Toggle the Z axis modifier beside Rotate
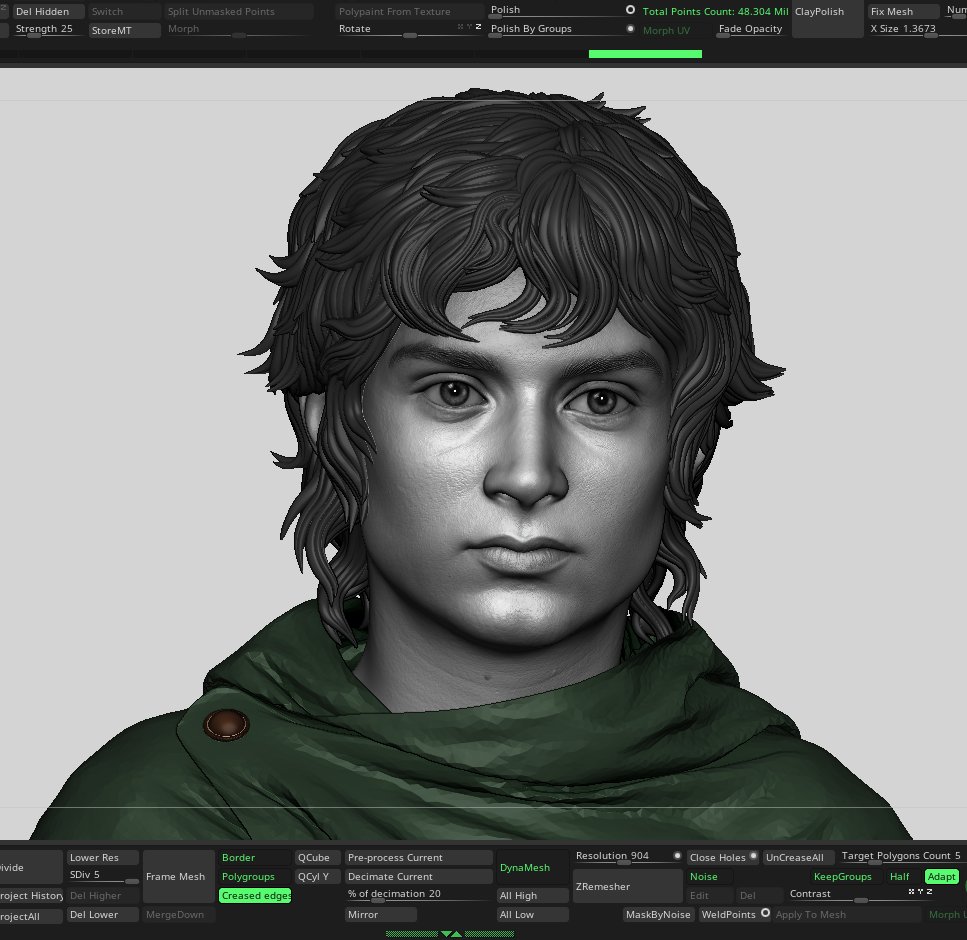 478,27
